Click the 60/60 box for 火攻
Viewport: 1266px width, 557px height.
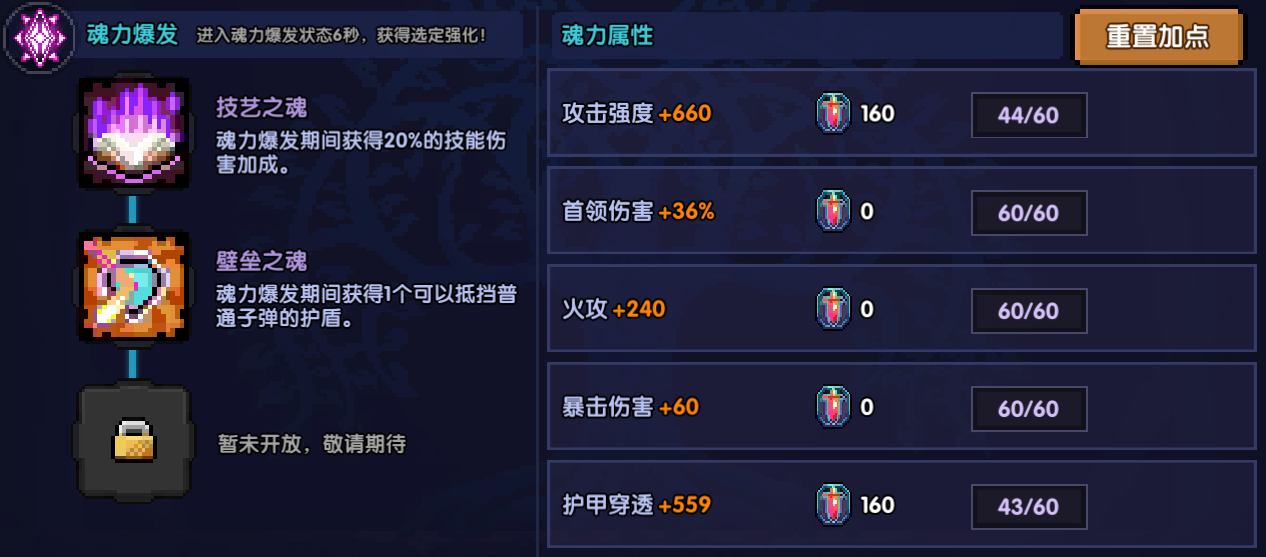(x=1029, y=311)
